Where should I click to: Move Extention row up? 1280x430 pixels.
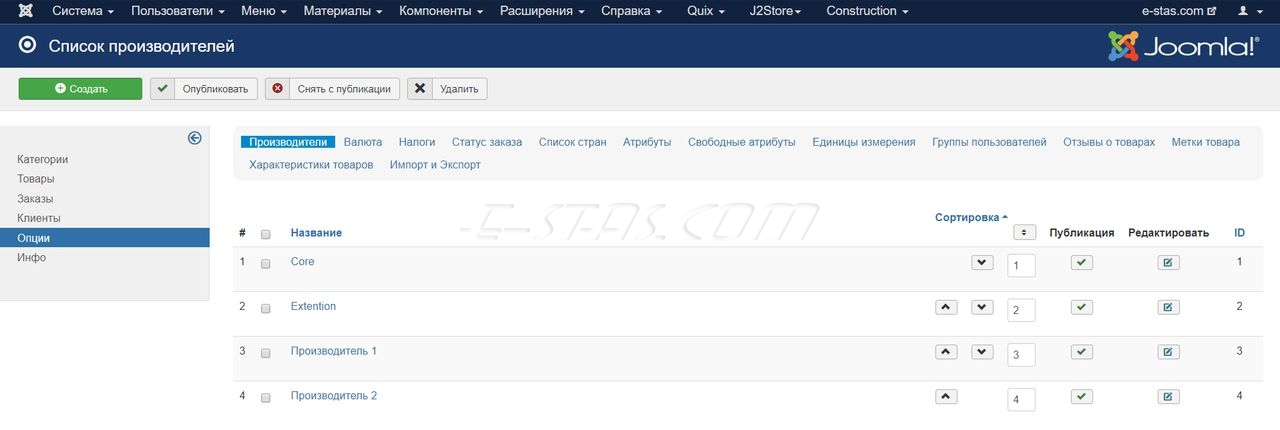(x=946, y=307)
